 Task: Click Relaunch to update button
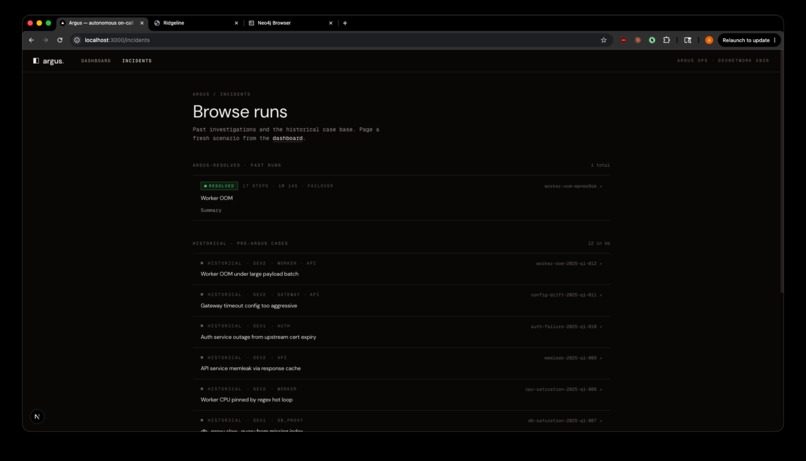749,40
